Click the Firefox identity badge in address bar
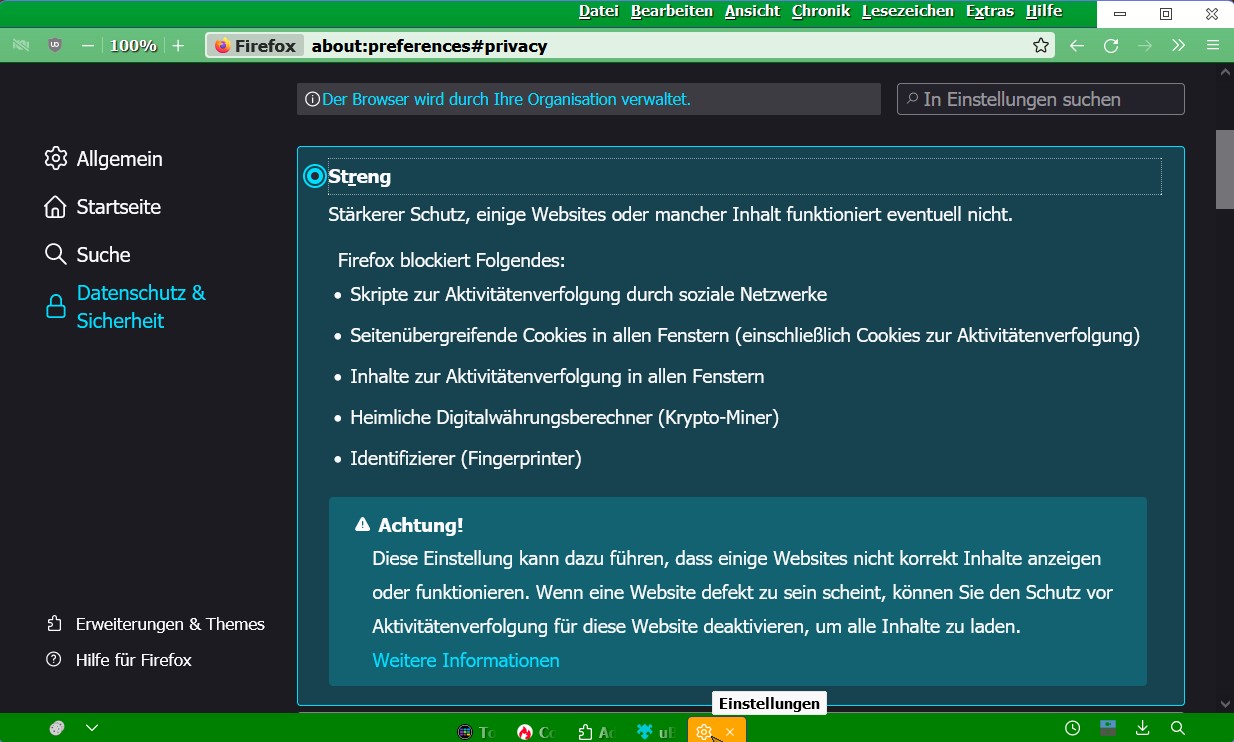 pyautogui.click(x=255, y=46)
